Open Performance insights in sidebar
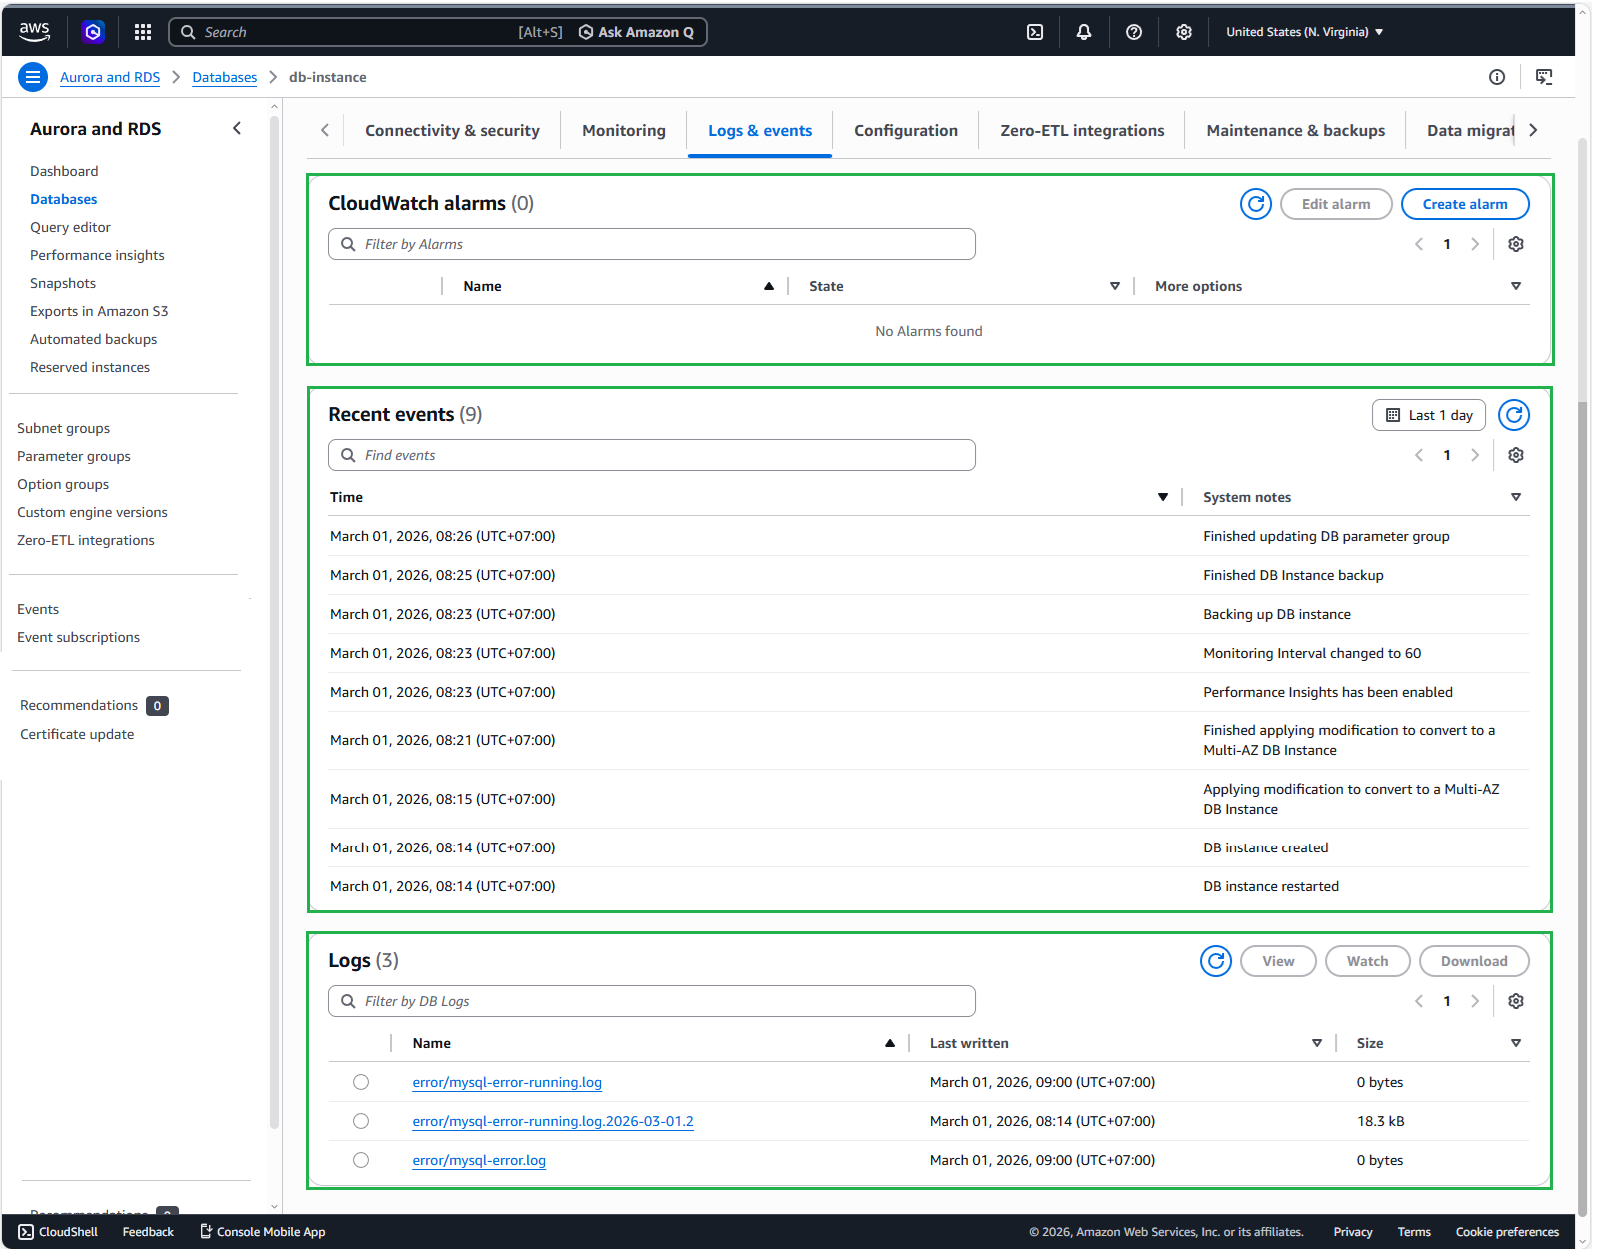The height and width of the screenshot is (1249, 1600). [97, 255]
